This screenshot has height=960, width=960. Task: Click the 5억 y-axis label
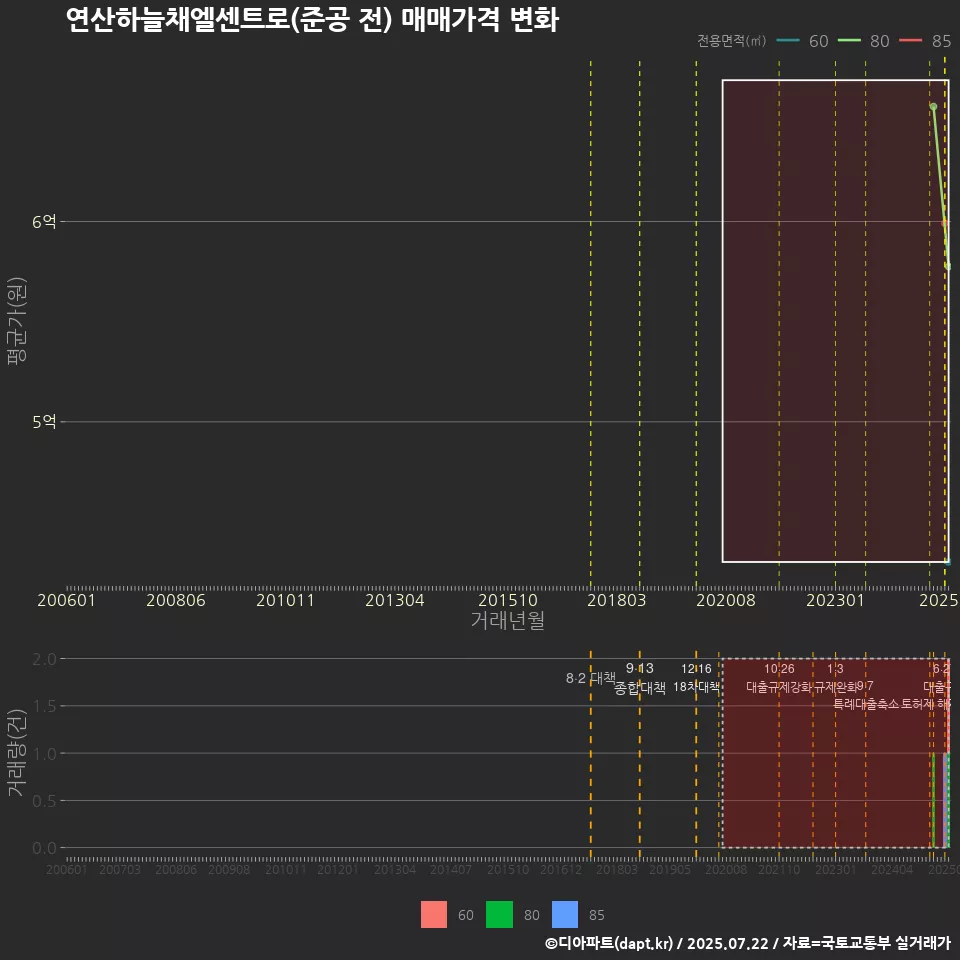click(44, 422)
